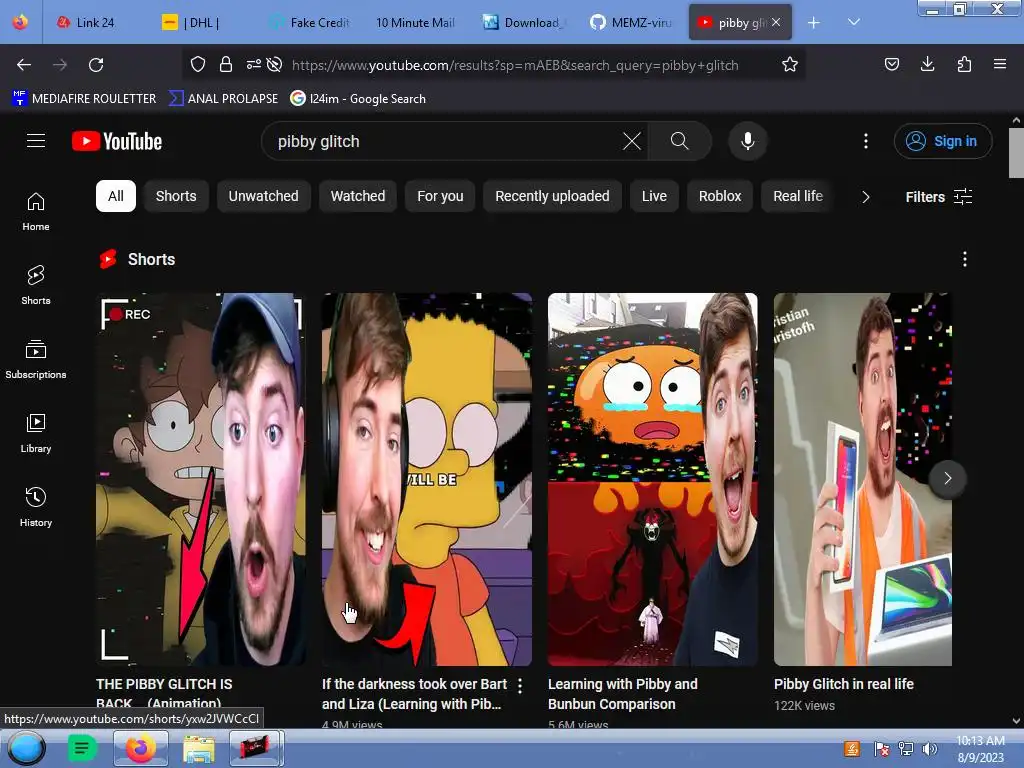This screenshot has width=1024, height=768.
Task: Open the YouTube guide hamburger menu
Action: point(36,140)
